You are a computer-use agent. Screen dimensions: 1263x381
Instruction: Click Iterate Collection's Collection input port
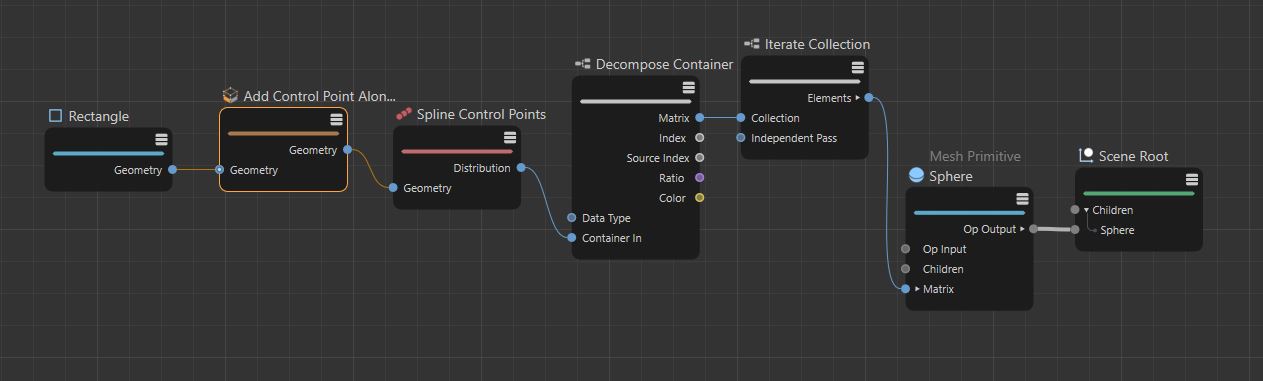[741, 118]
